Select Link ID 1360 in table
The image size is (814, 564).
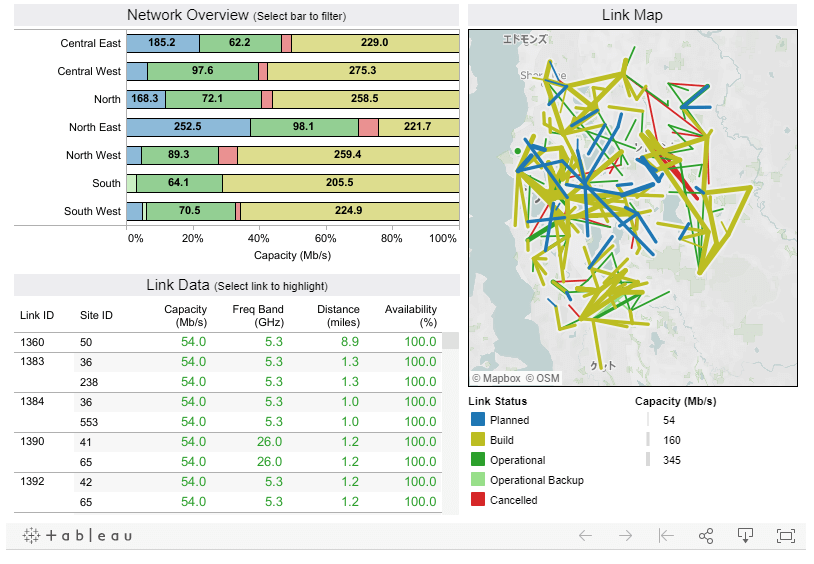click(x=32, y=342)
